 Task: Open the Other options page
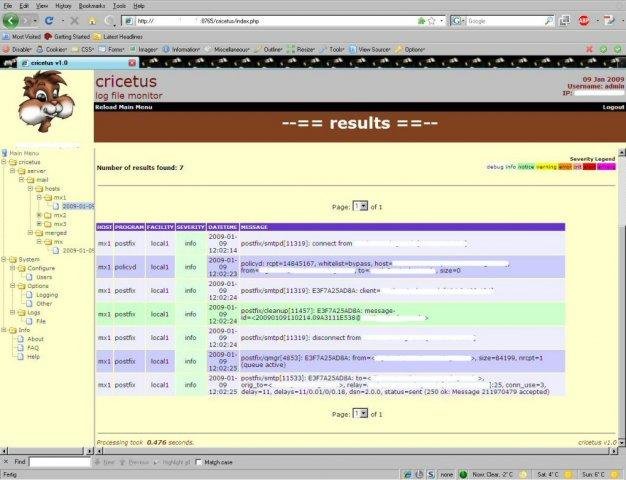click(x=44, y=303)
